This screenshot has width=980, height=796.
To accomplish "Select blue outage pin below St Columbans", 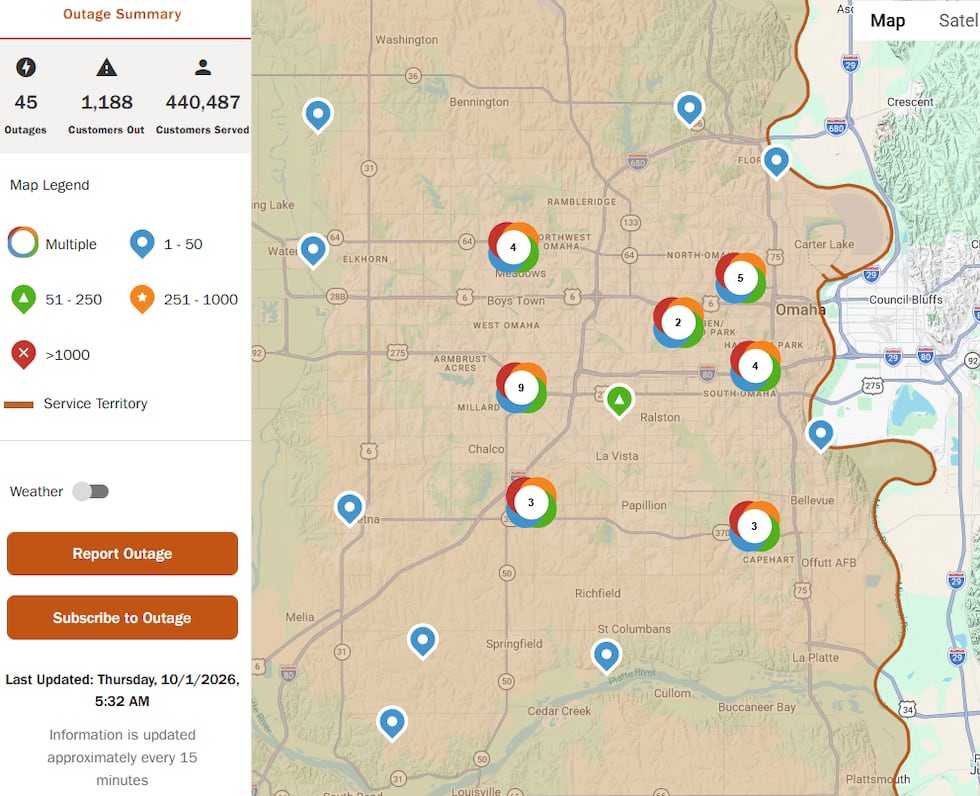I will pyautogui.click(x=606, y=655).
